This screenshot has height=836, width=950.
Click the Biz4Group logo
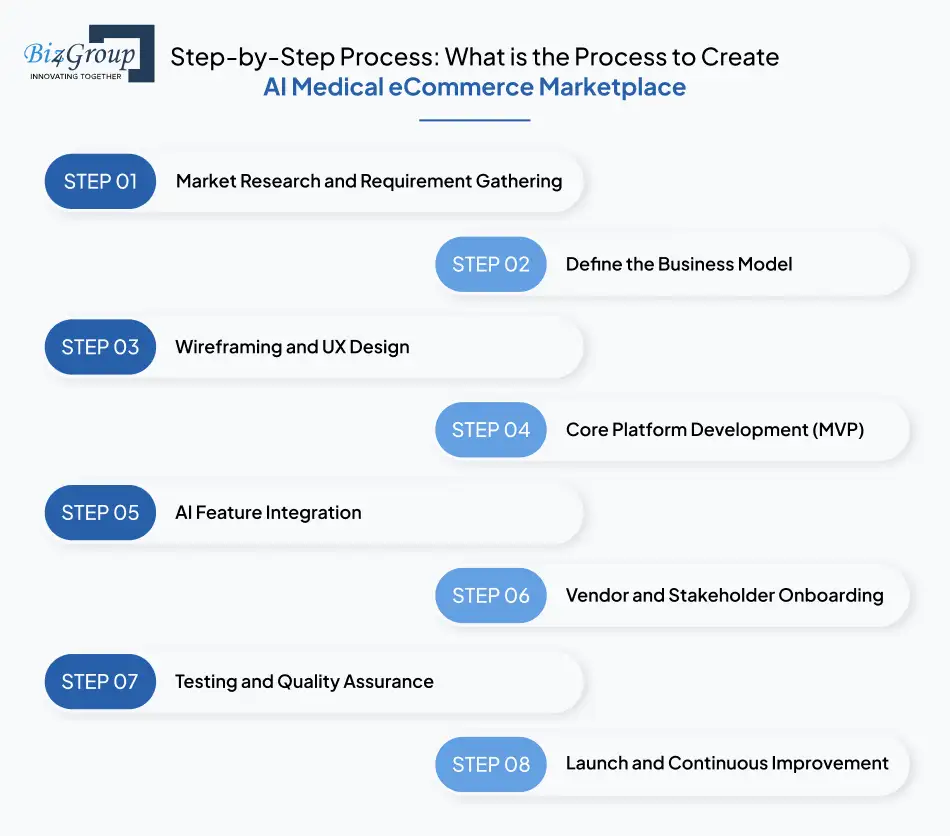coord(89,53)
